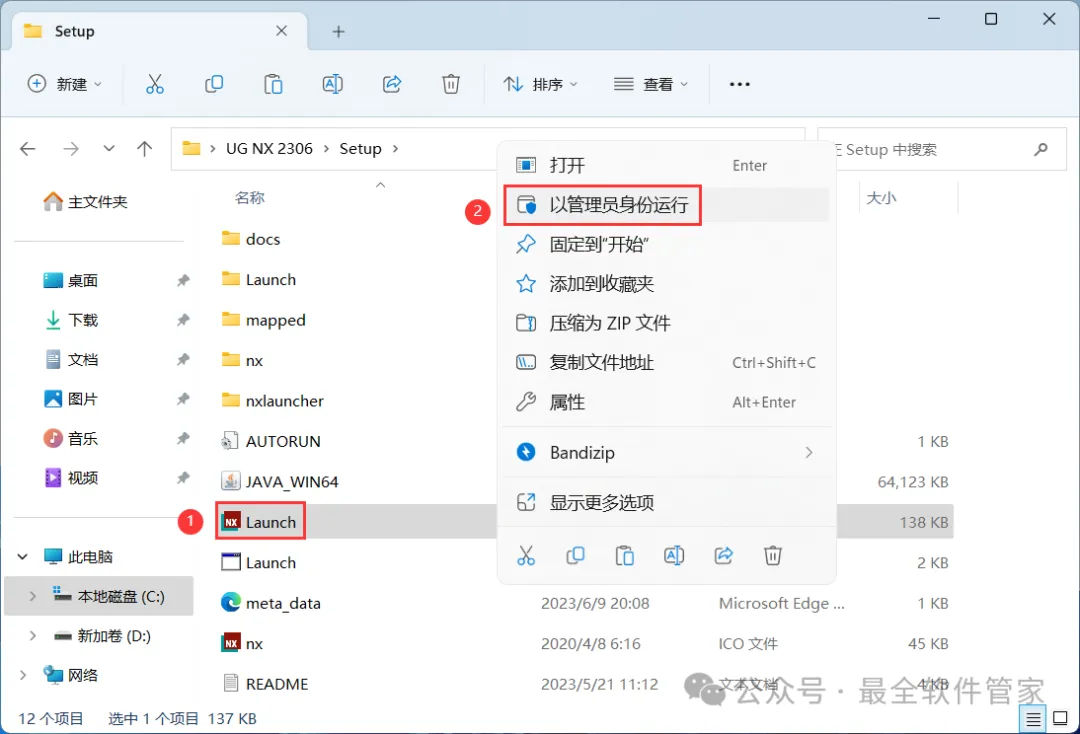Choose 压缩为 ZIP 文件 in the context menu

click(665, 323)
